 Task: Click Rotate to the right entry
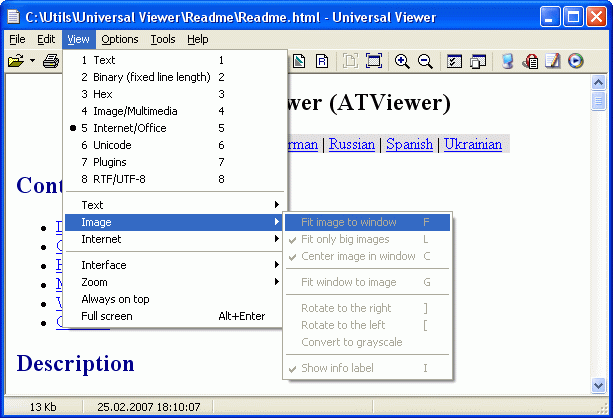(x=367, y=308)
